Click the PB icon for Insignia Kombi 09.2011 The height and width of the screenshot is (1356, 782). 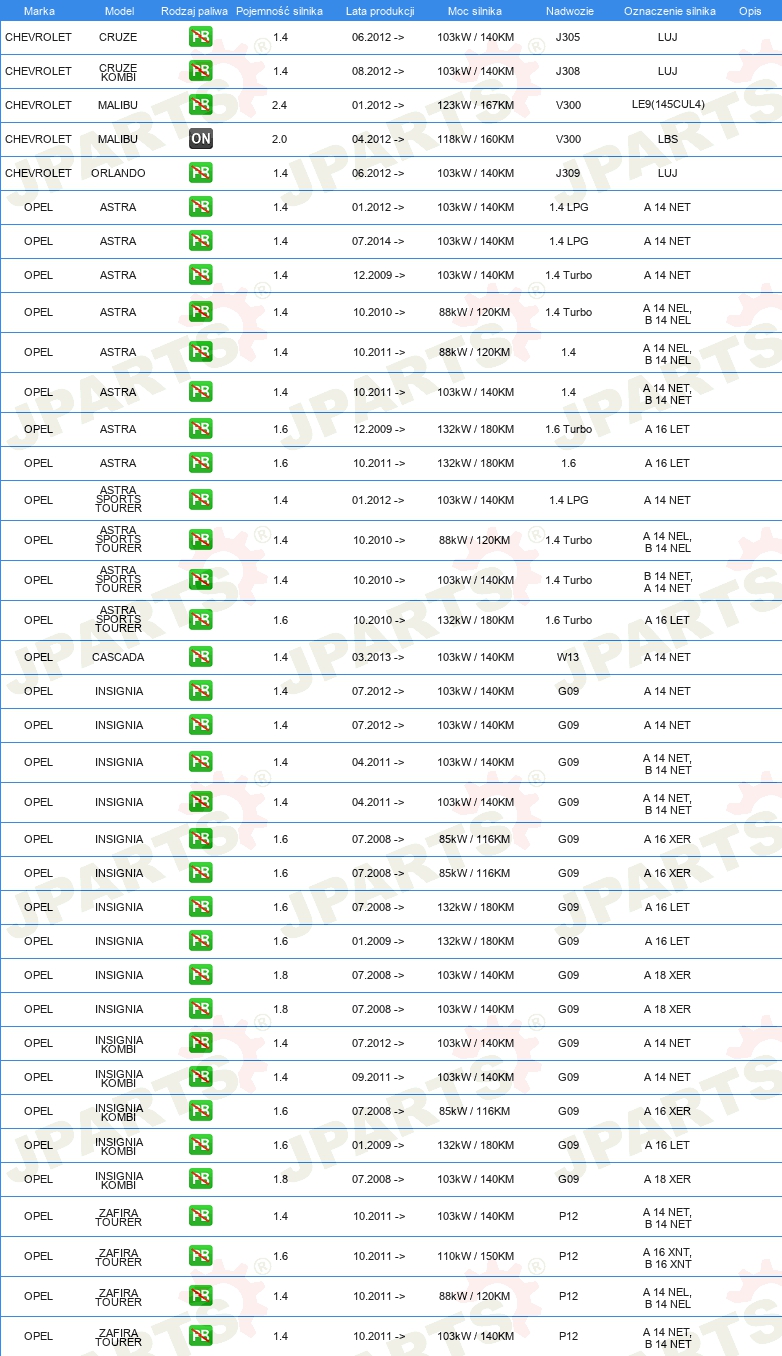click(201, 1077)
